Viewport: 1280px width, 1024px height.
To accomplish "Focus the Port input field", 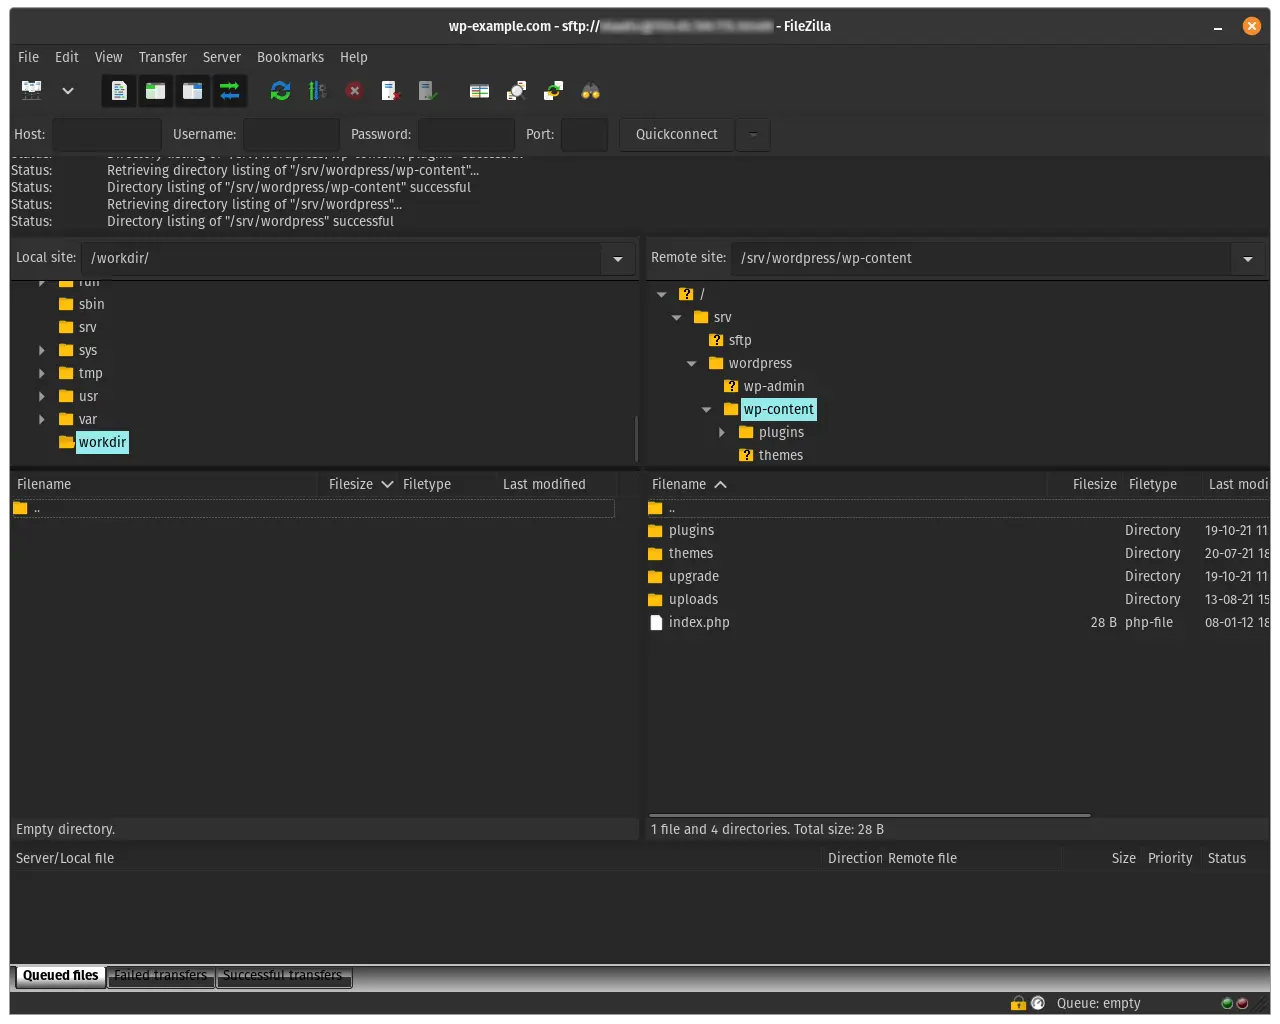I will (584, 134).
